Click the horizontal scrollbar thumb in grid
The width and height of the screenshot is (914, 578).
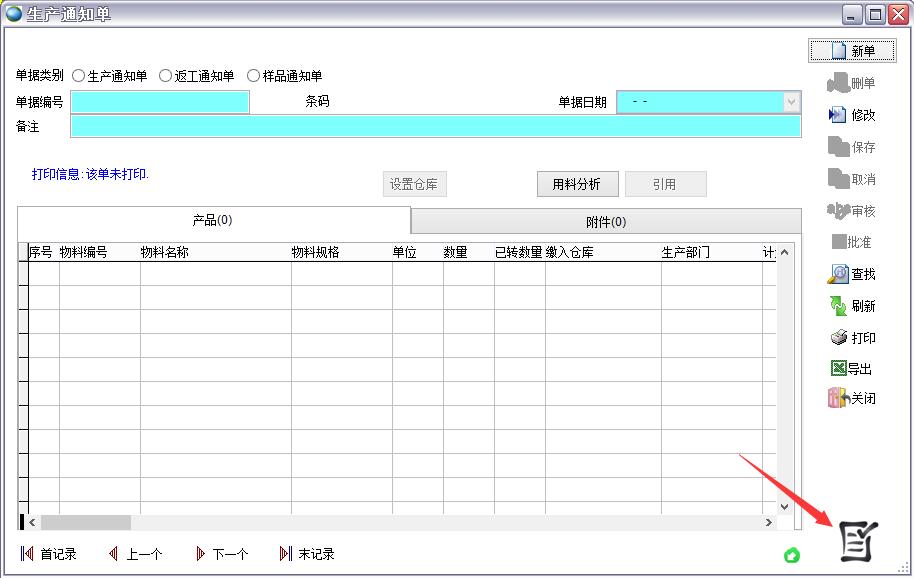click(85, 523)
